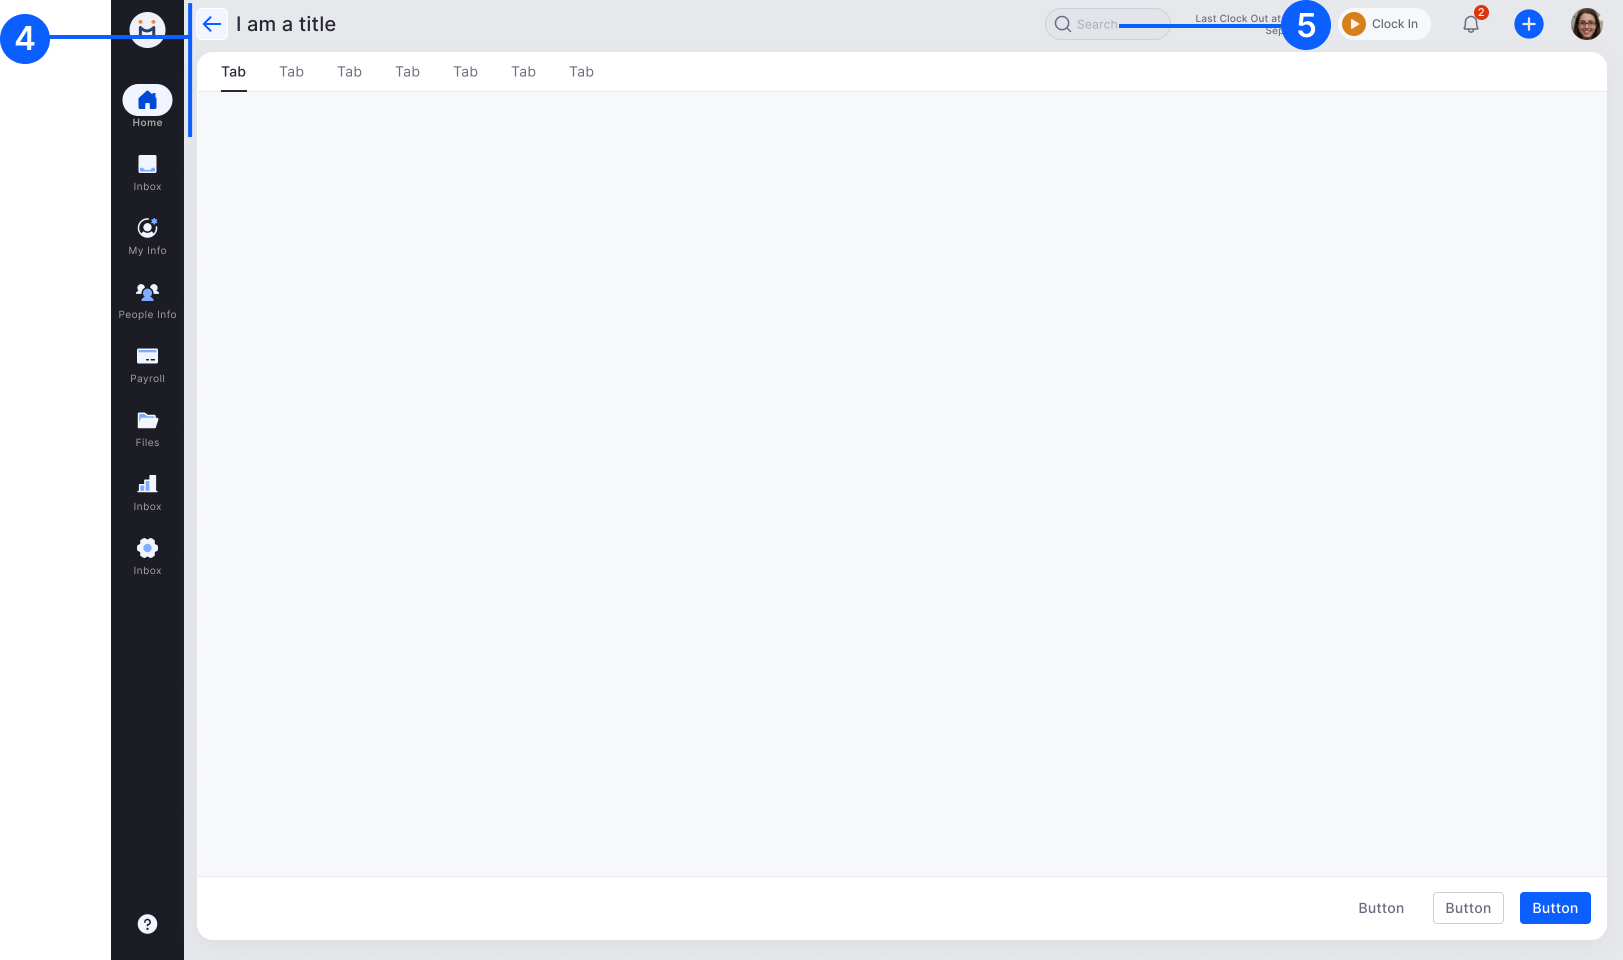
Task: Click the sidebar item with the bar chart icon
Action: point(147,491)
